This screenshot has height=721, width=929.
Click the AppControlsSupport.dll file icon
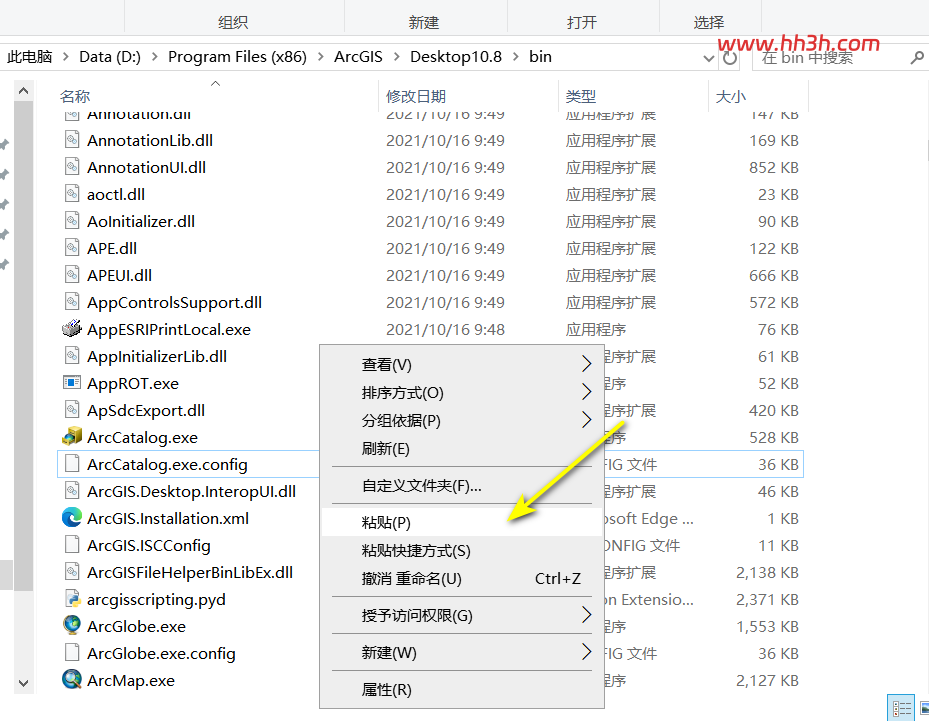(72, 302)
